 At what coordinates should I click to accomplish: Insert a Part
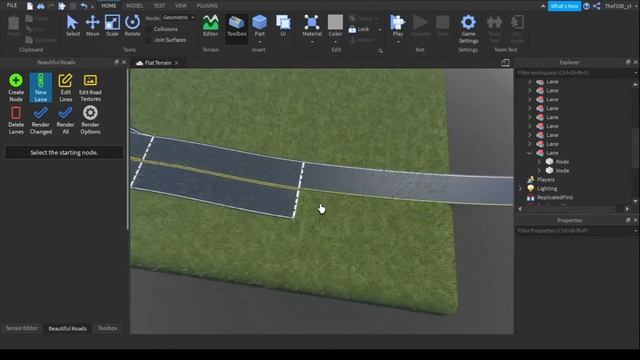point(259,25)
